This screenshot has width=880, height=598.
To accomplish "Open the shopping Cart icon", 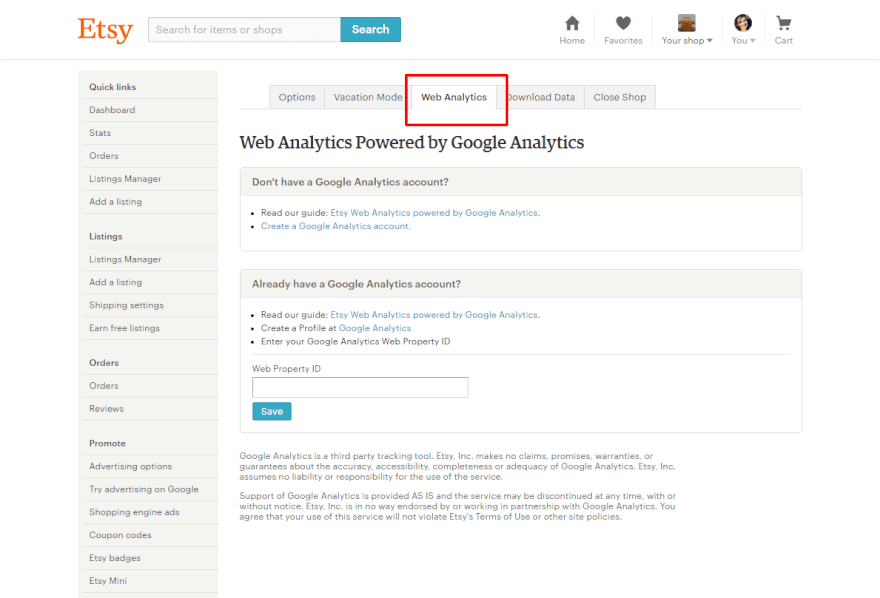I will tap(783, 24).
